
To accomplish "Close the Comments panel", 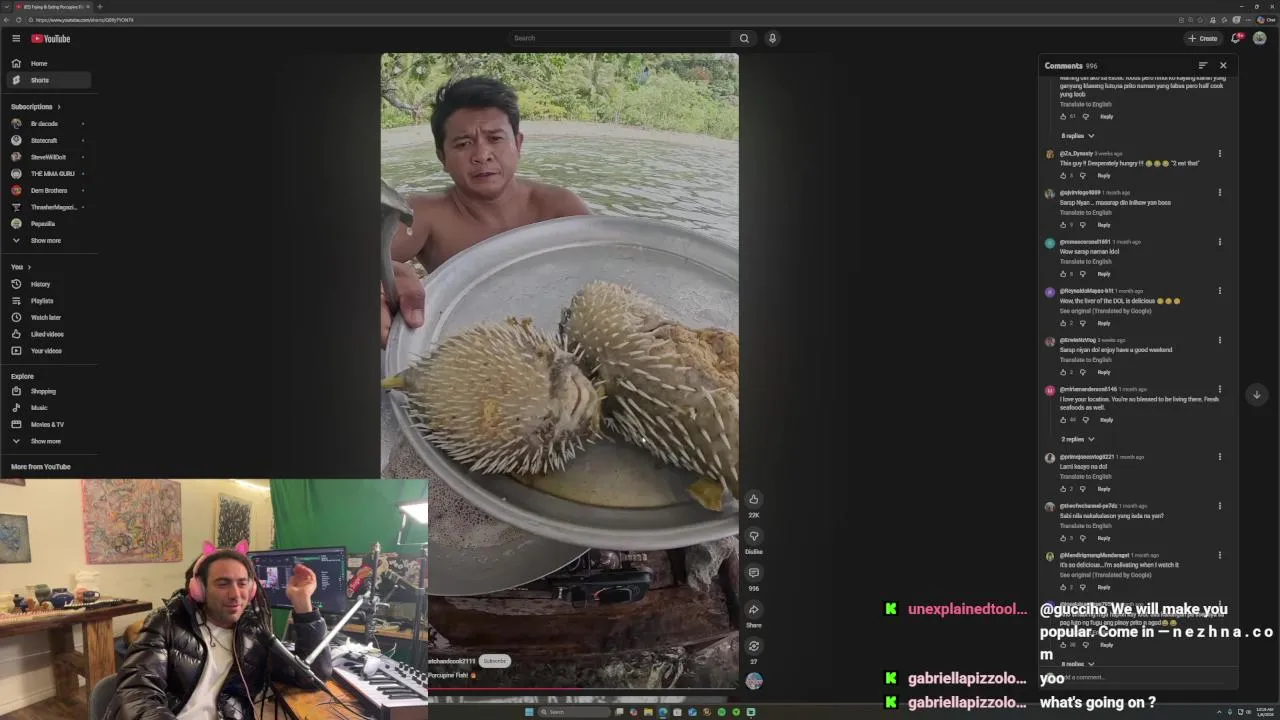I will (1223, 66).
